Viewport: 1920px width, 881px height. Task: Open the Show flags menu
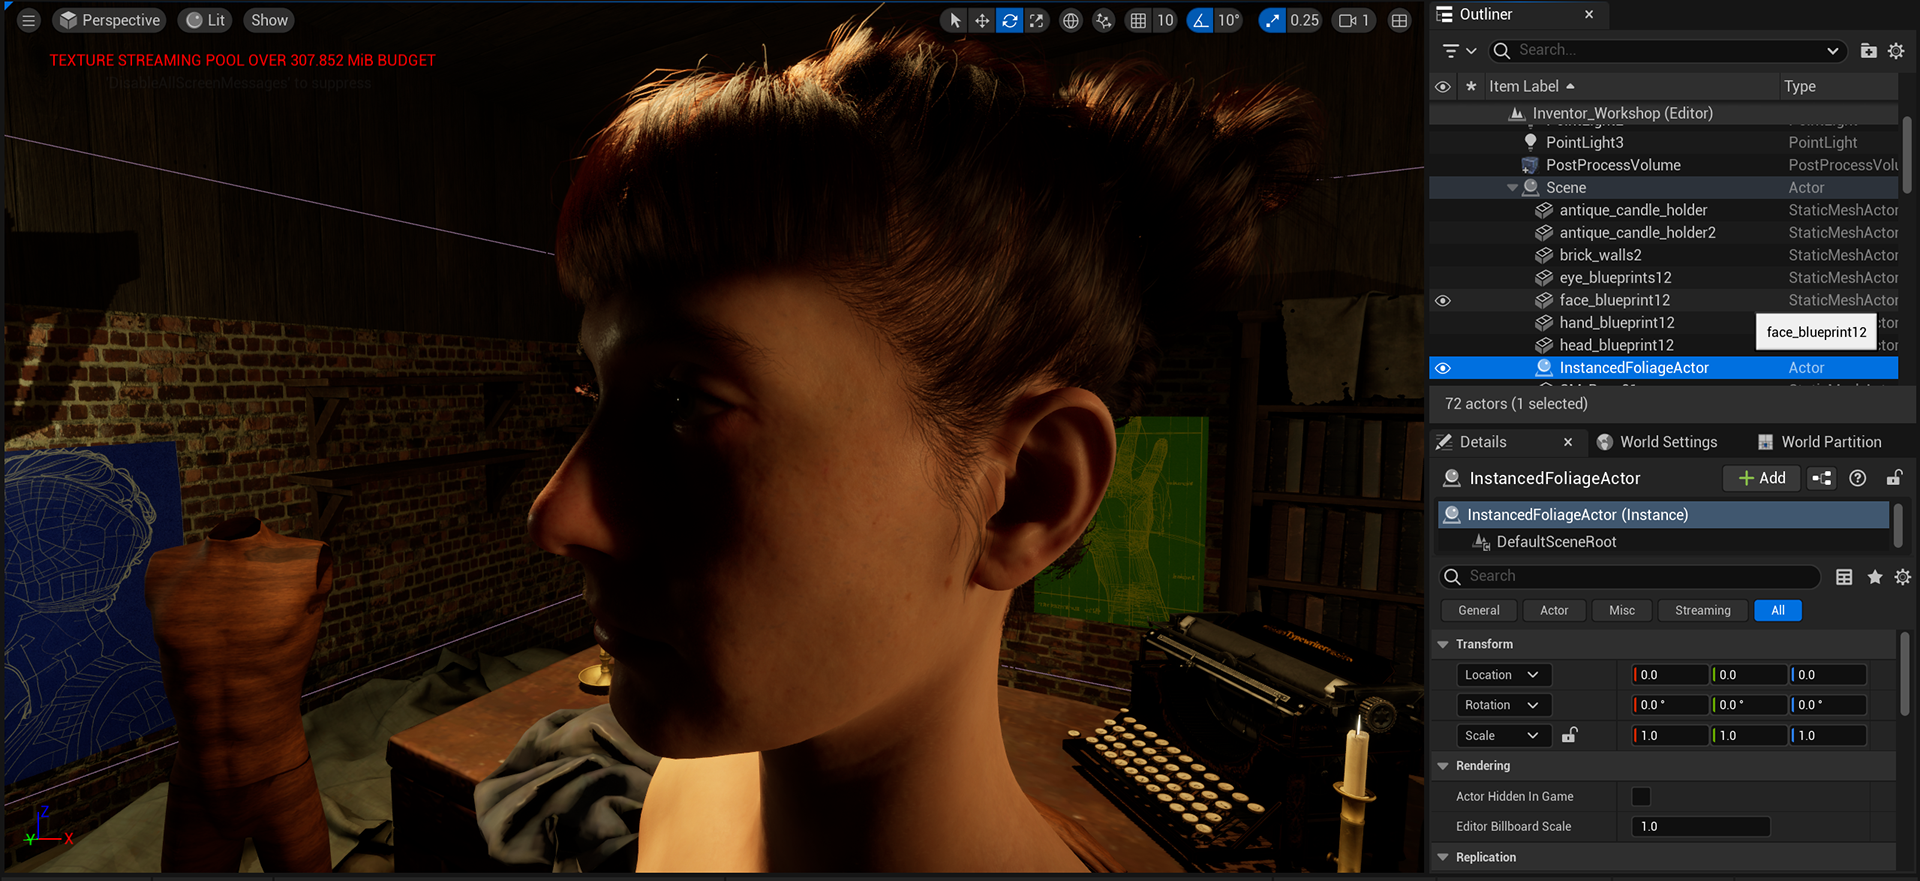coord(269,20)
